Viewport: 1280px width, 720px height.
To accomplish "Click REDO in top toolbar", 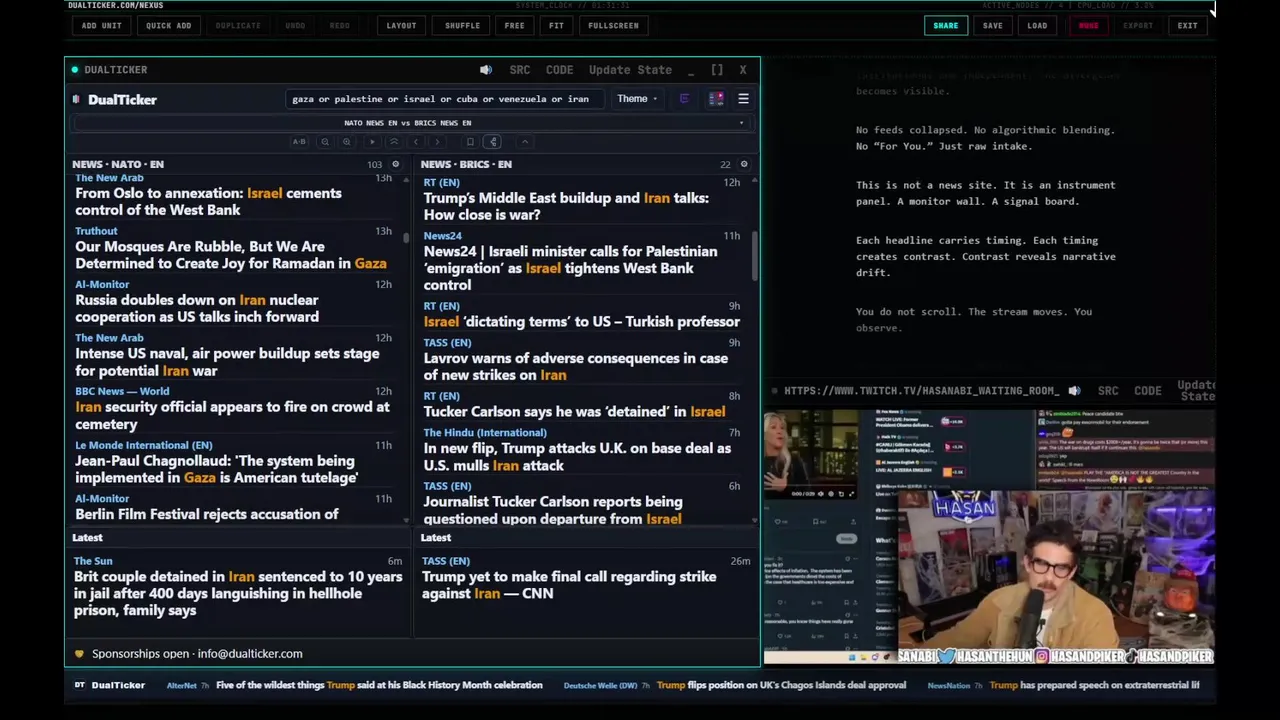I will tap(340, 25).
